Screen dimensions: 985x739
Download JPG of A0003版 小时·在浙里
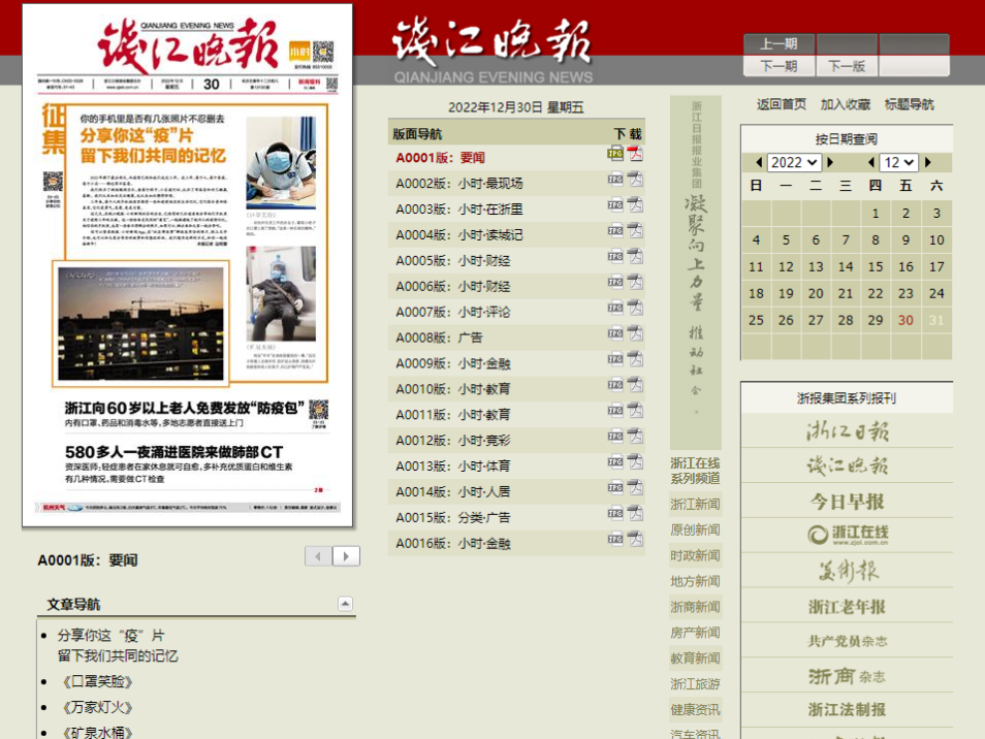615,205
